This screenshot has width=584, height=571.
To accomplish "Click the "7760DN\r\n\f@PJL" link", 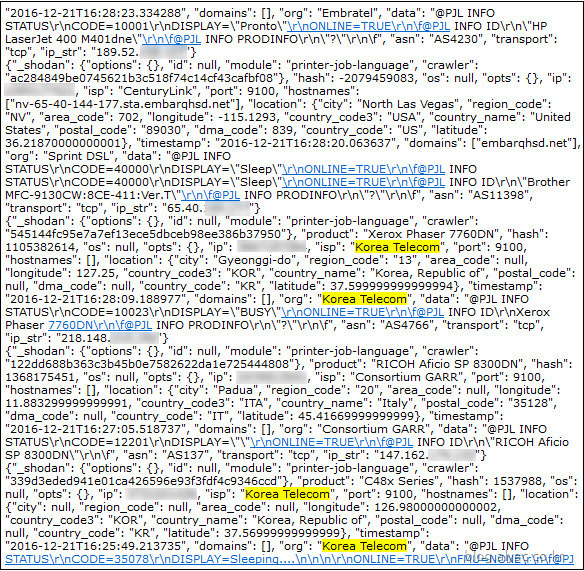I will (x=100, y=326).
